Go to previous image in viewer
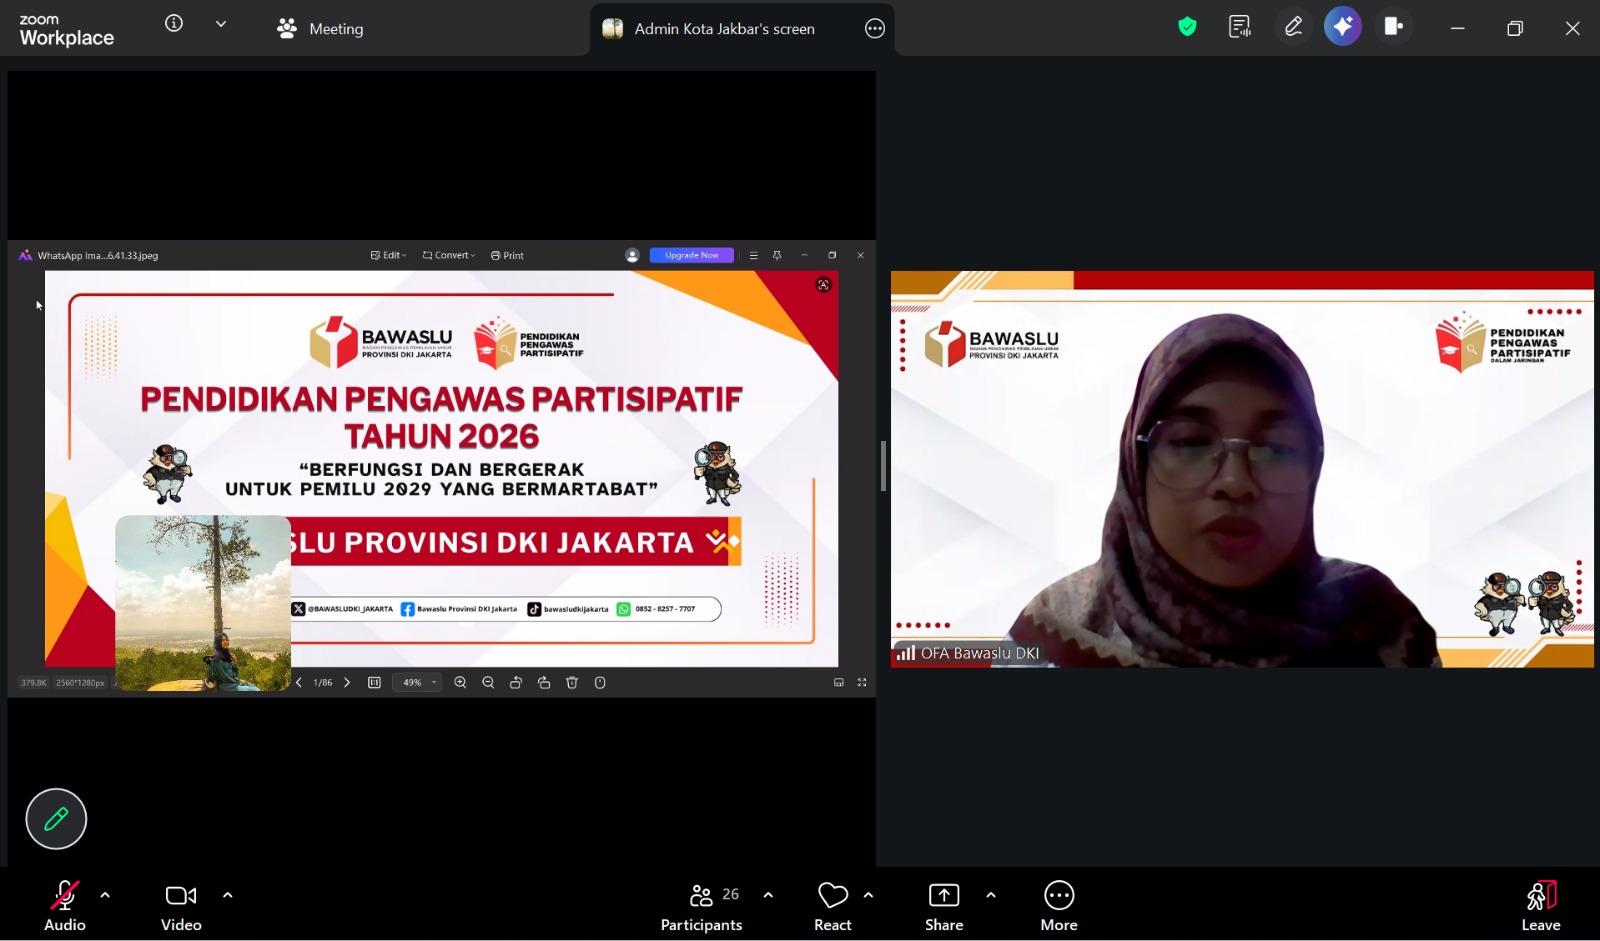Viewport: 1600px width, 941px height. pos(298,683)
